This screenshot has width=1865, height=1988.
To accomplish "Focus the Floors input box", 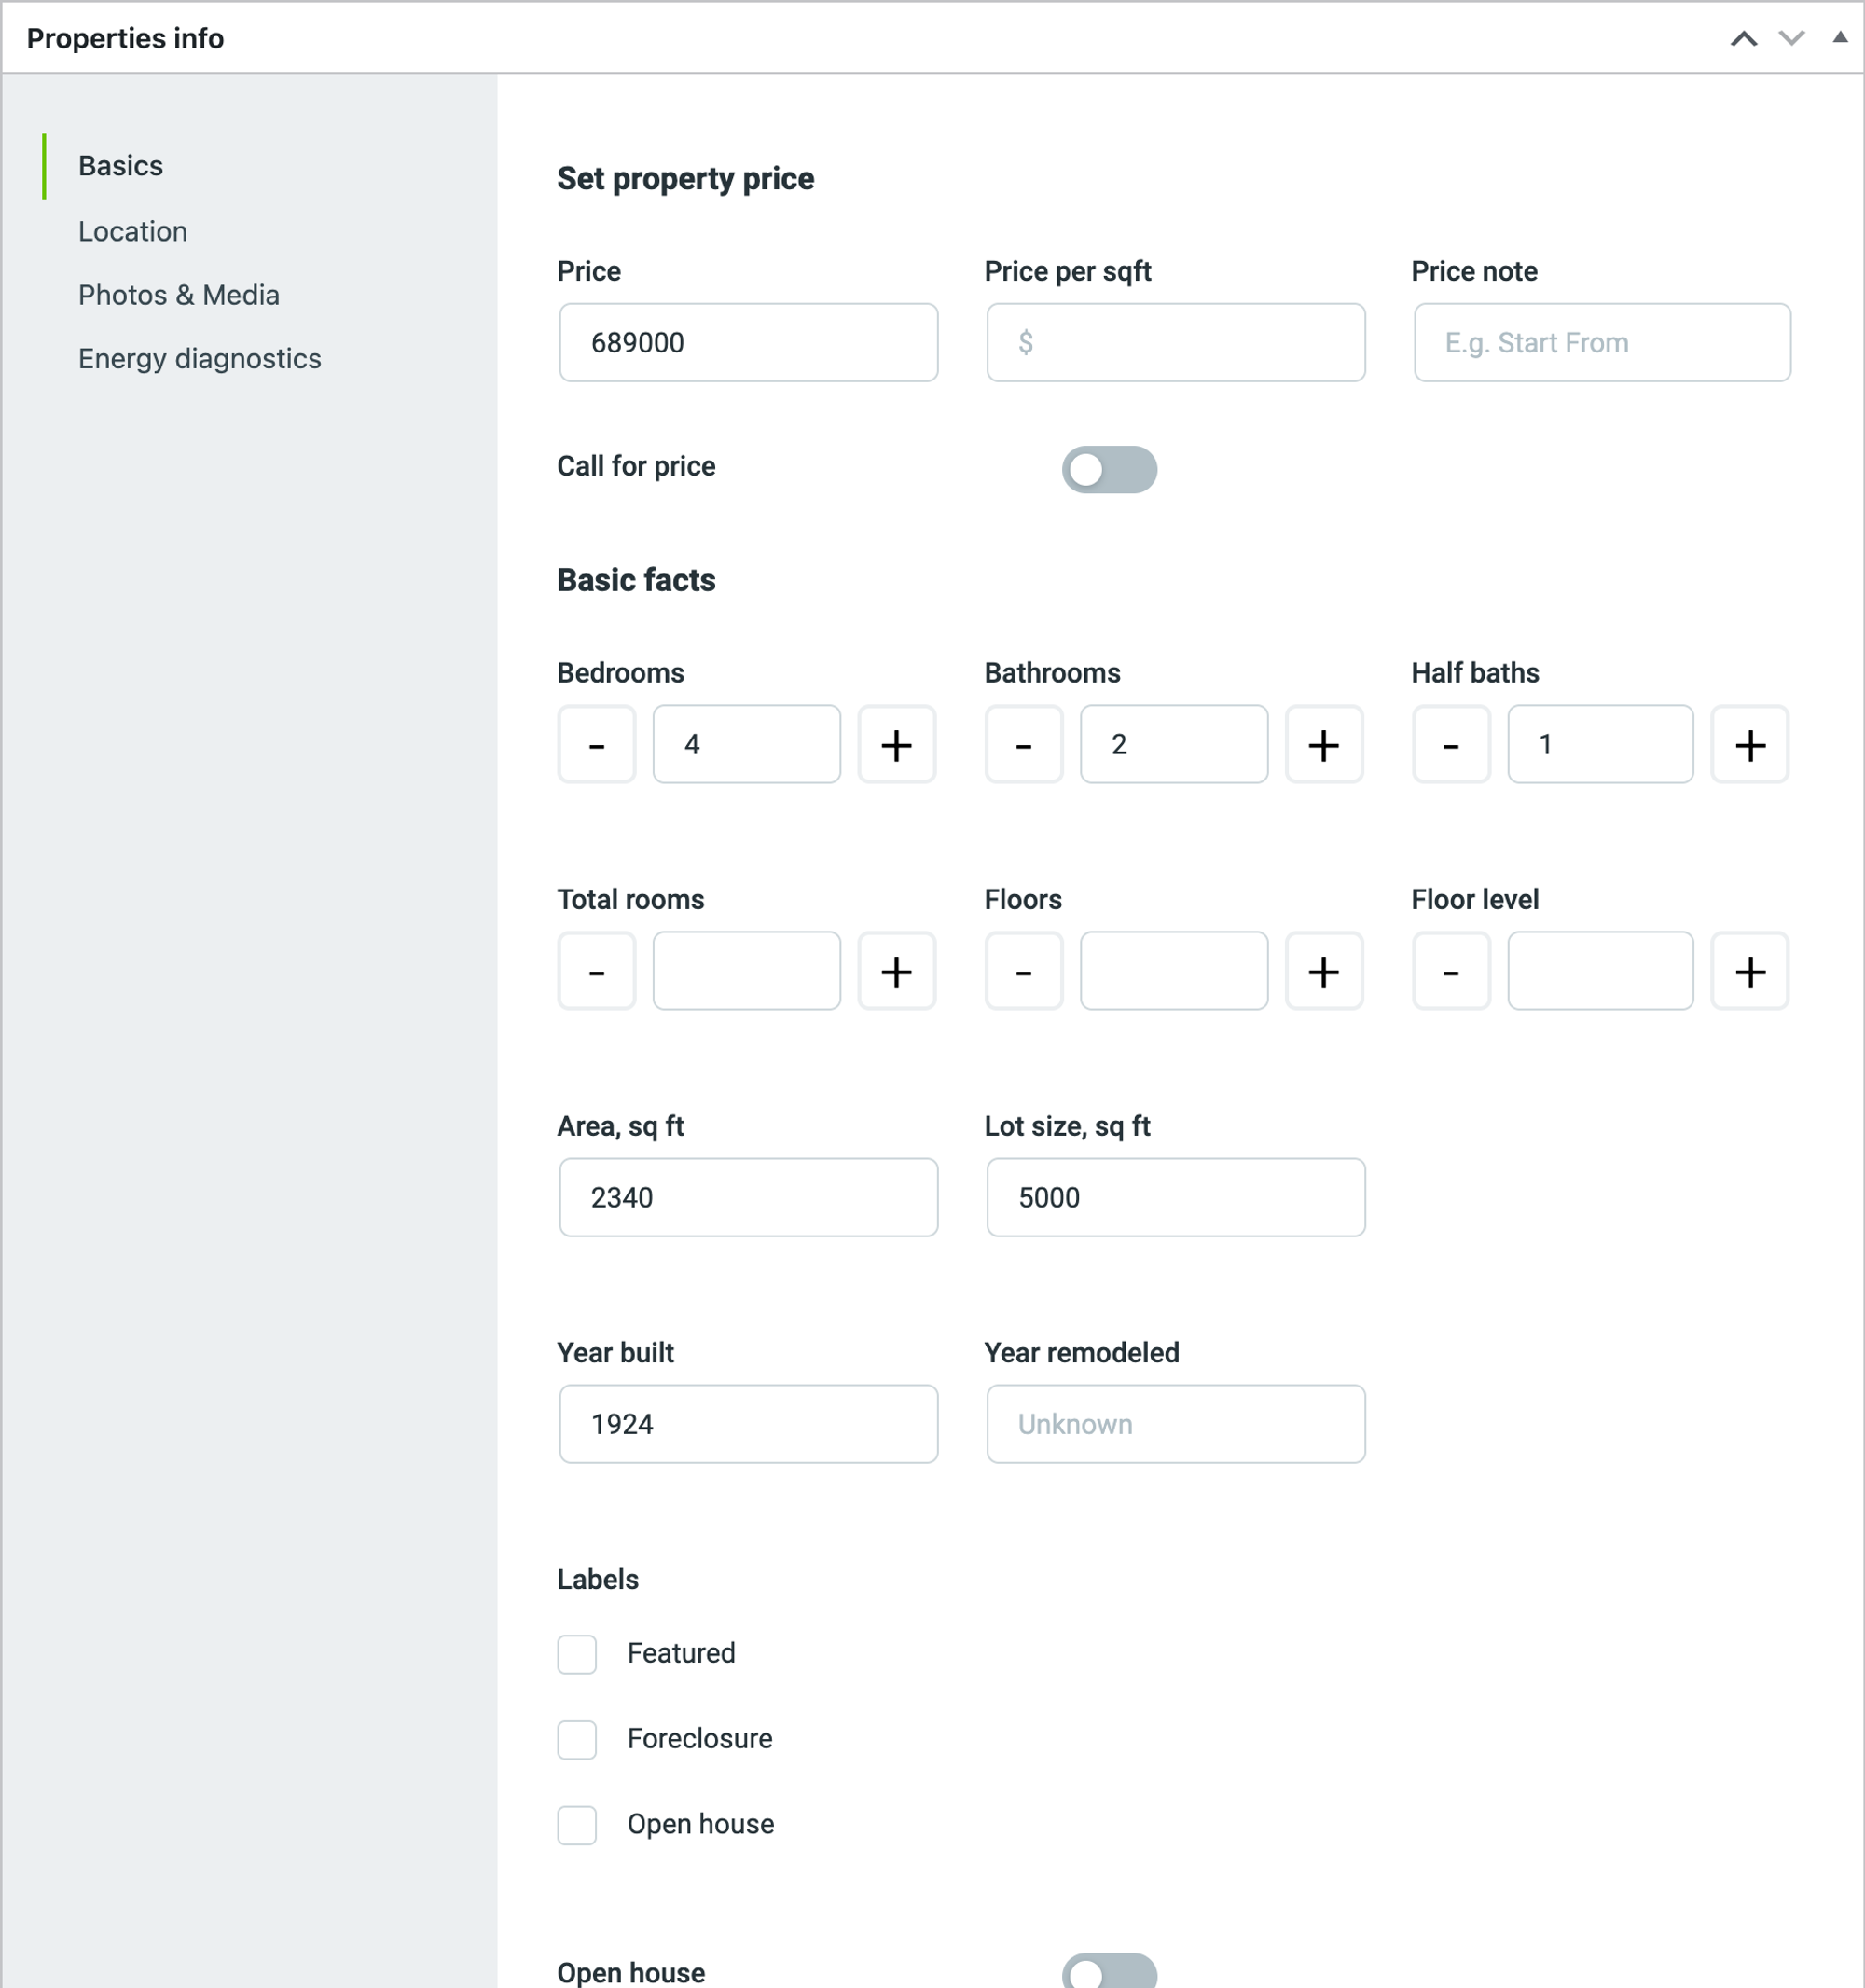I will pos(1174,971).
